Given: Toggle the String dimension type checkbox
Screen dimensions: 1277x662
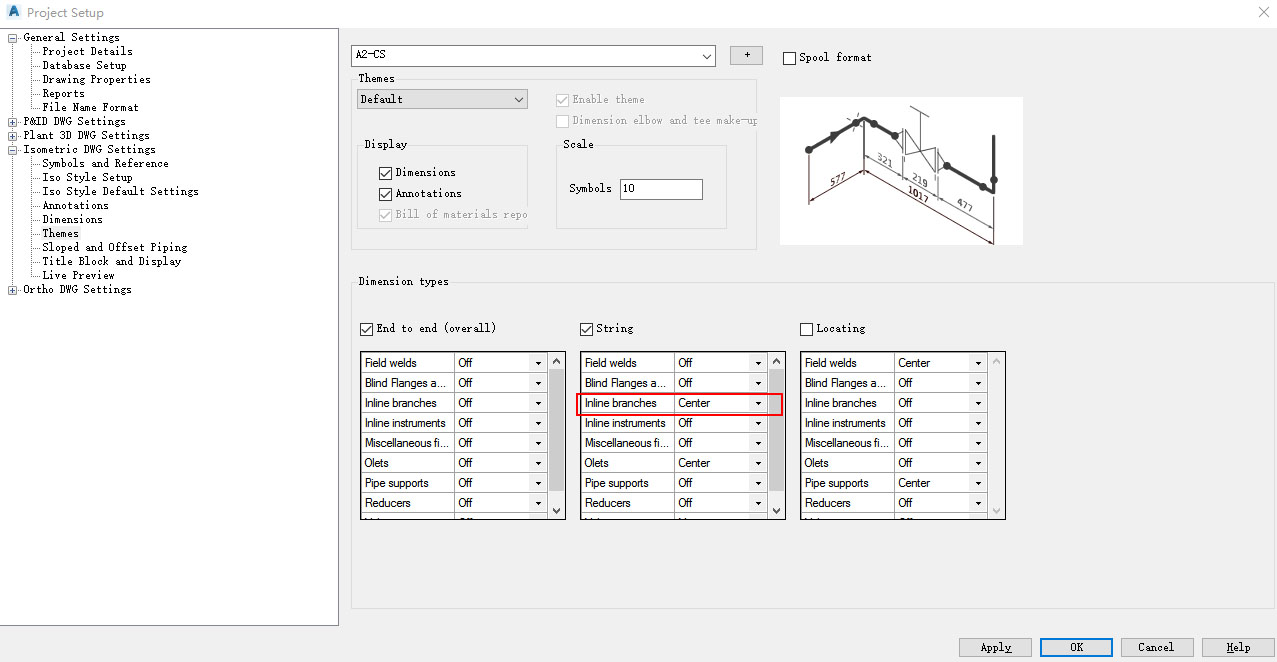Looking at the screenshot, I should tap(587, 329).
